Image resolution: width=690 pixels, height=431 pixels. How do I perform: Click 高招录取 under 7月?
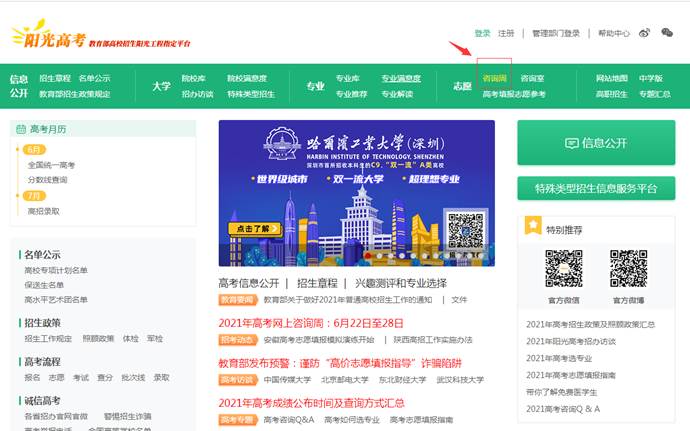[44, 211]
